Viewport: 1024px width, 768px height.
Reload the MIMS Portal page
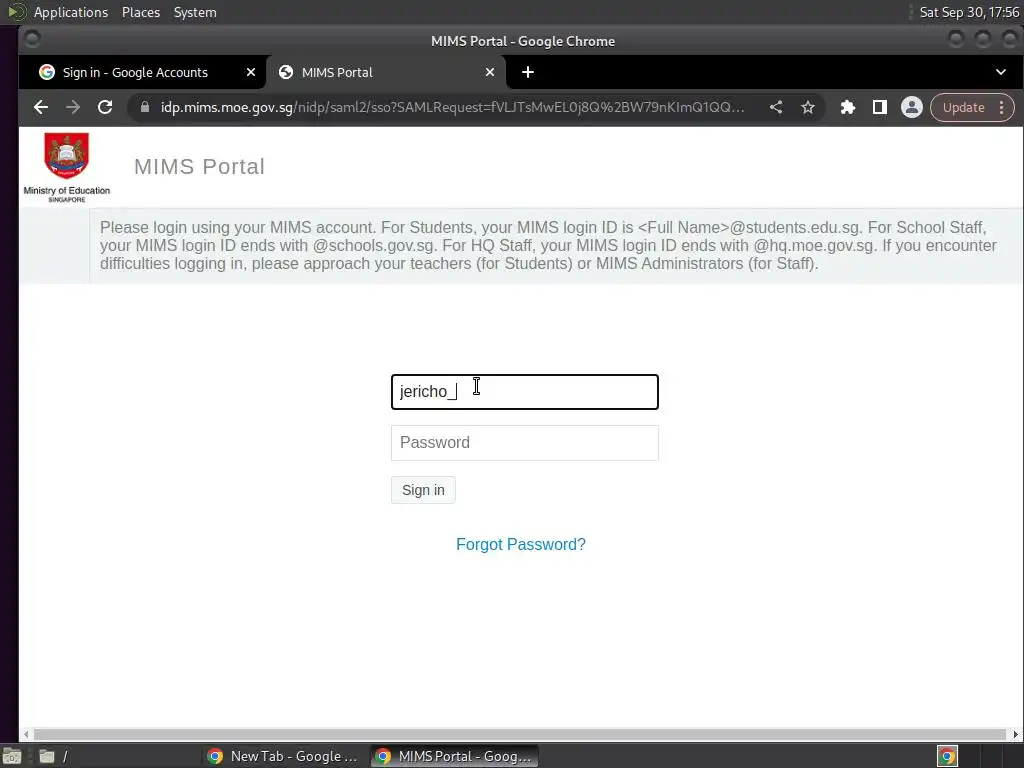(x=104, y=107)
